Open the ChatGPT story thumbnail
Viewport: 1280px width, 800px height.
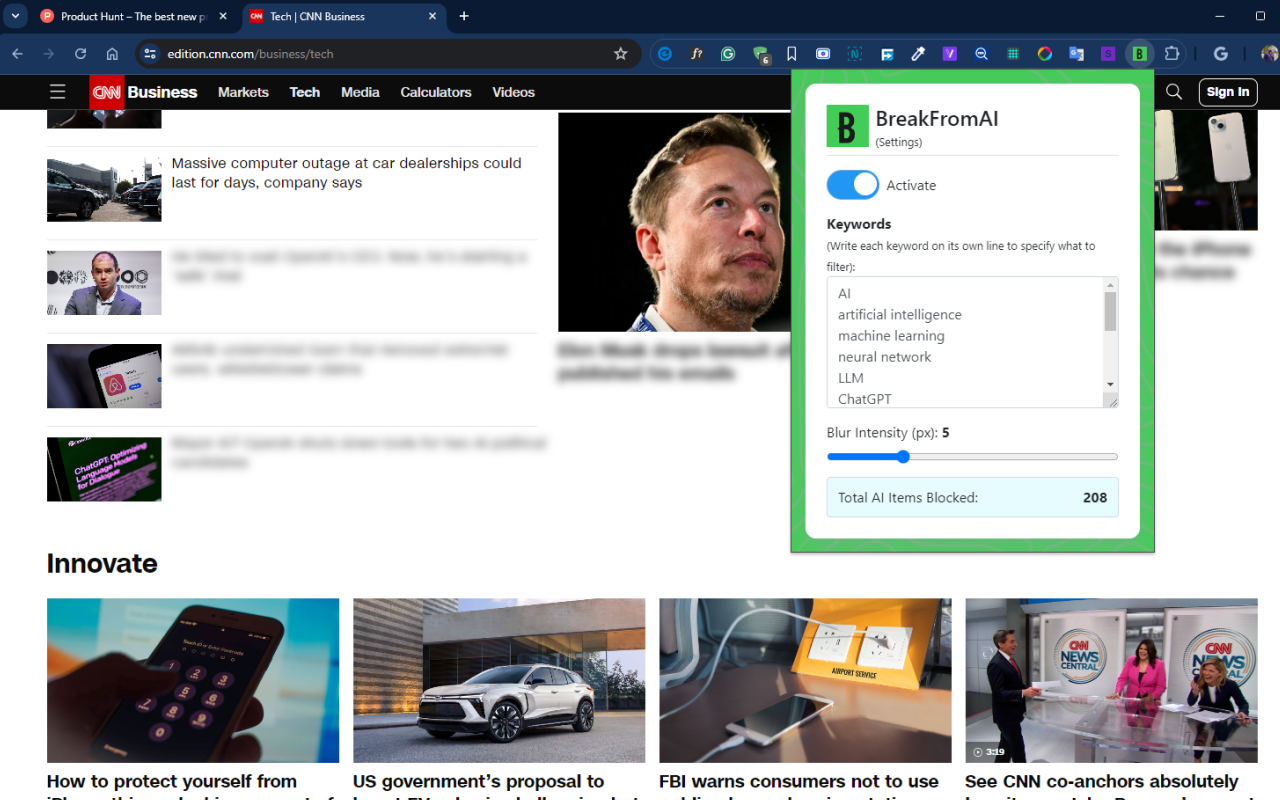pos(104,469)
